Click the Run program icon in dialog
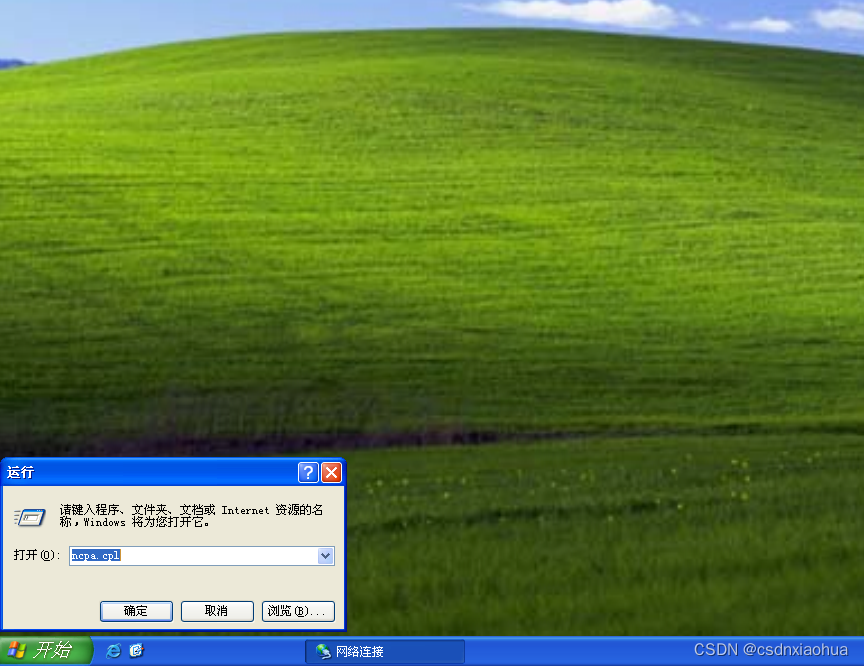The image size is (864, 666). pyautogui.click(x=30, y=517)
